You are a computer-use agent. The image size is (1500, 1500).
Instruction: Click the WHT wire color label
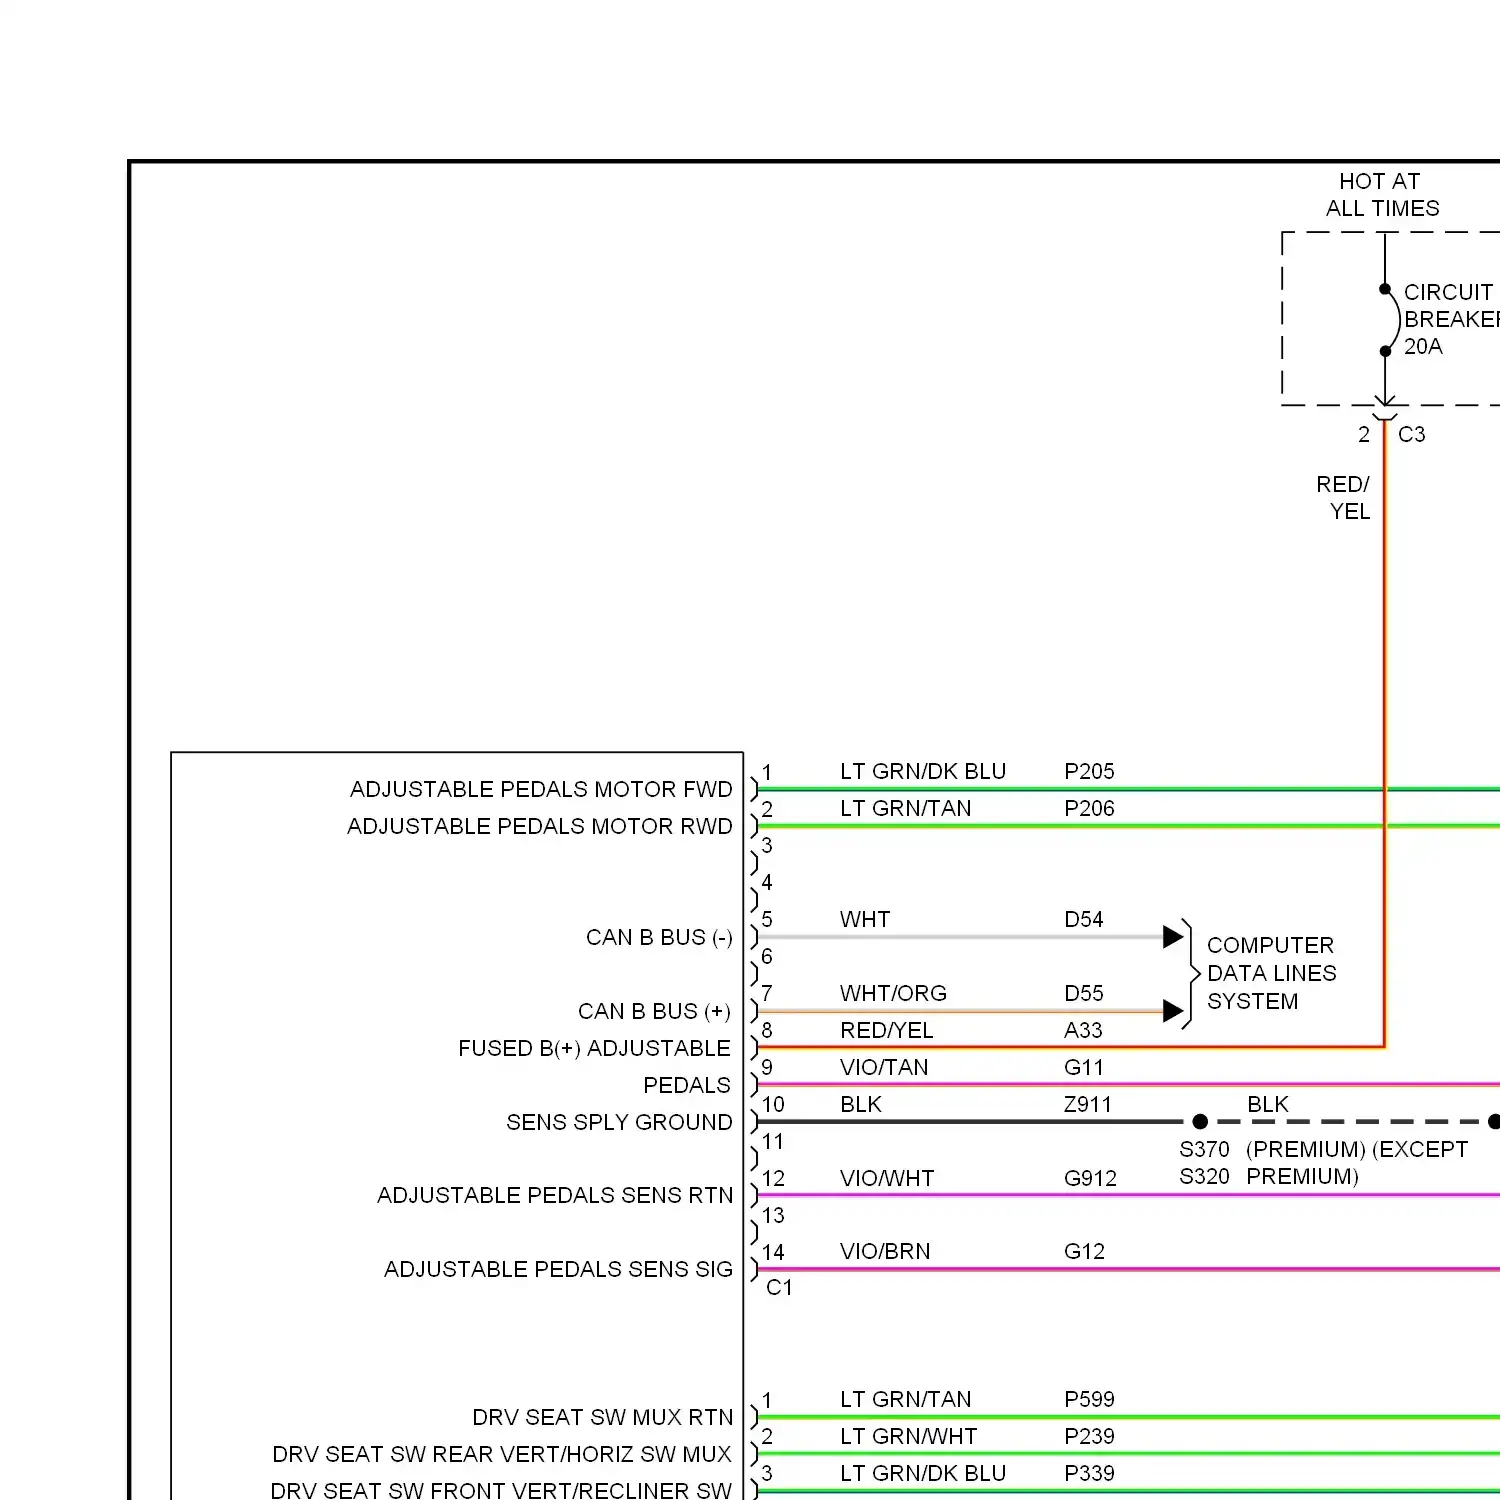(865, 919)
